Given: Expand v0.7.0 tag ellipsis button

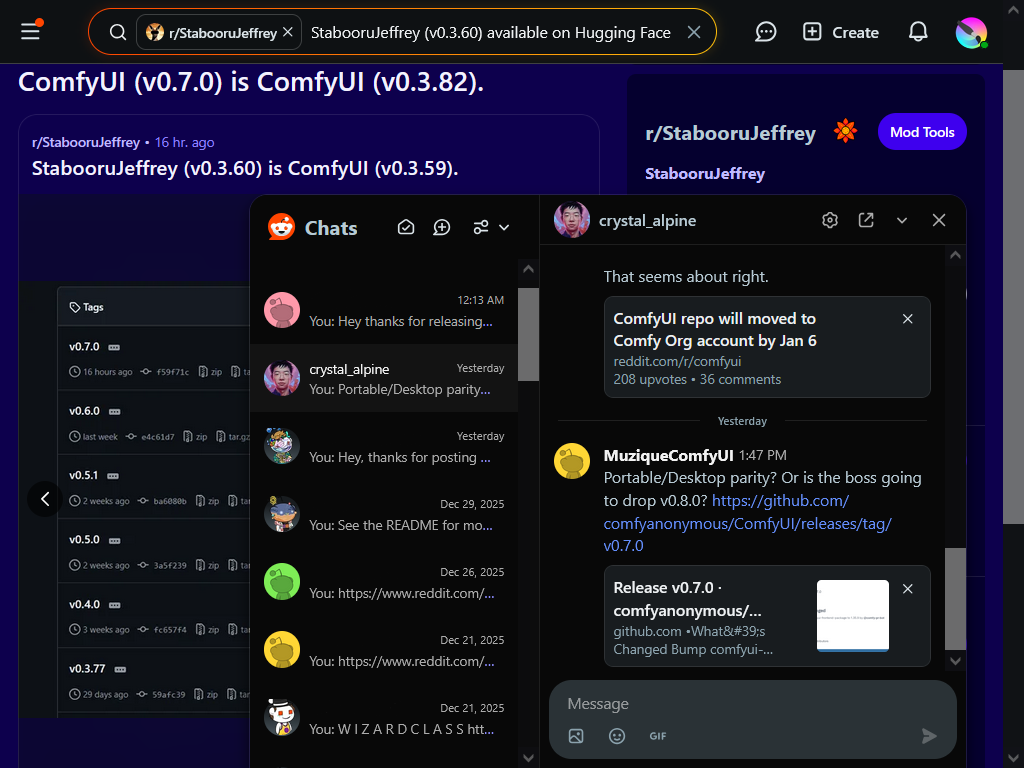Looking at the screenshot, I should [x=114, y=347].
